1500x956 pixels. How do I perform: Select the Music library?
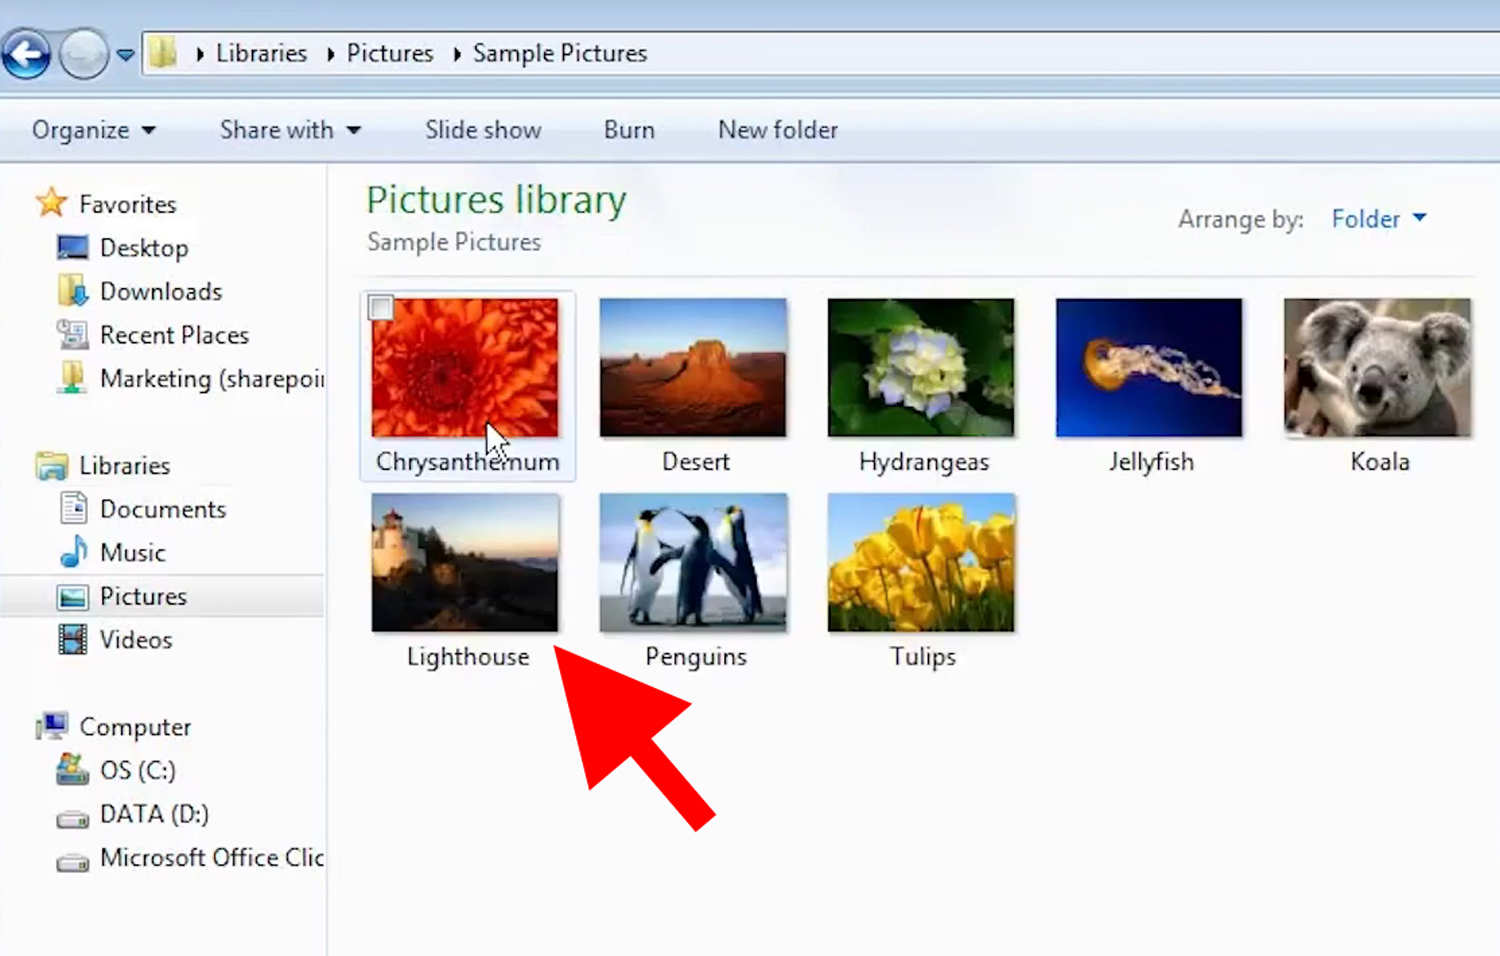coord(132,553)
